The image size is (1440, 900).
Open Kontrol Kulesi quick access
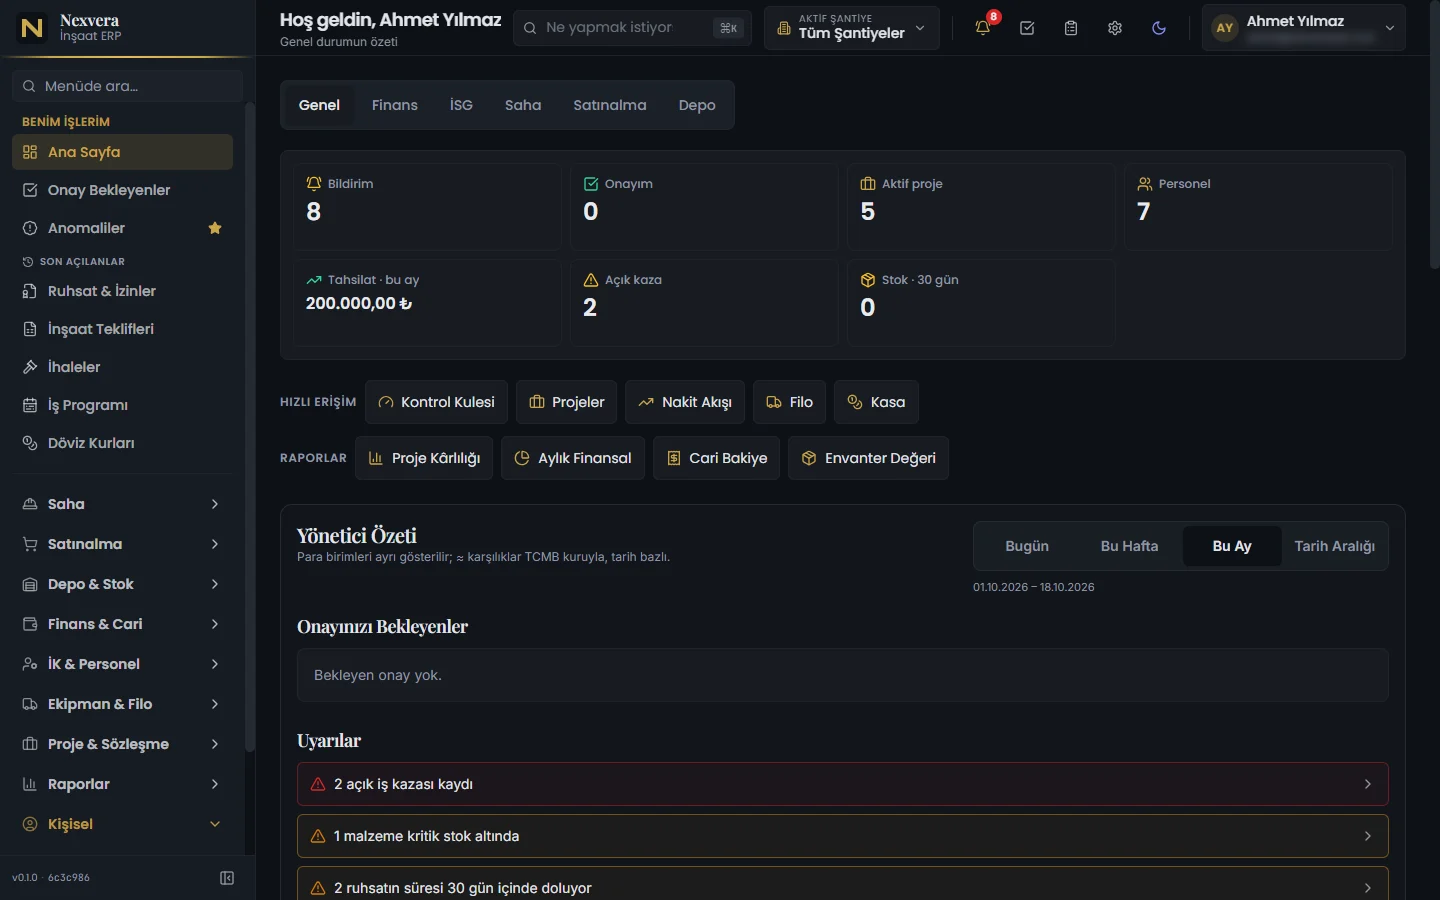[436, 402]
